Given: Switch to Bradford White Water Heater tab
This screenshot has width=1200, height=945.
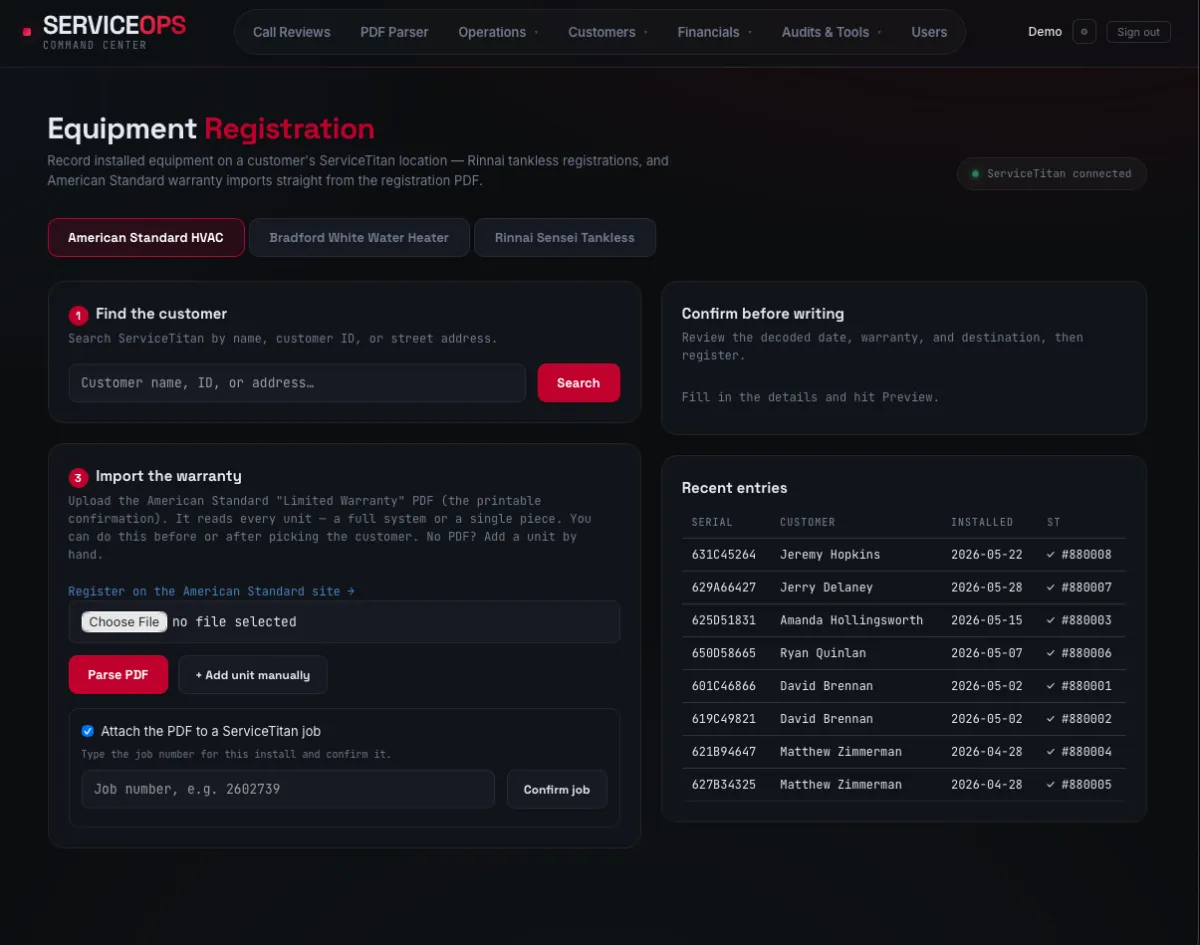Looking at the screenshot, I should pos(359,238).
